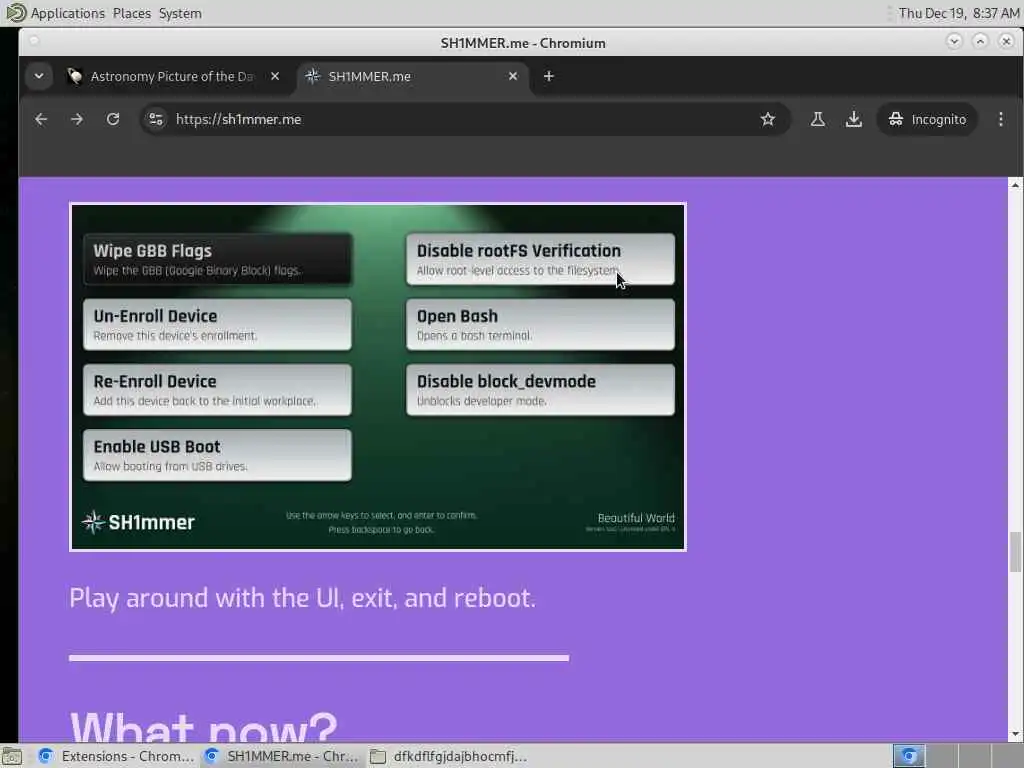Select SH1MMER.me - Chromium taskbar entry

(281, 756)
